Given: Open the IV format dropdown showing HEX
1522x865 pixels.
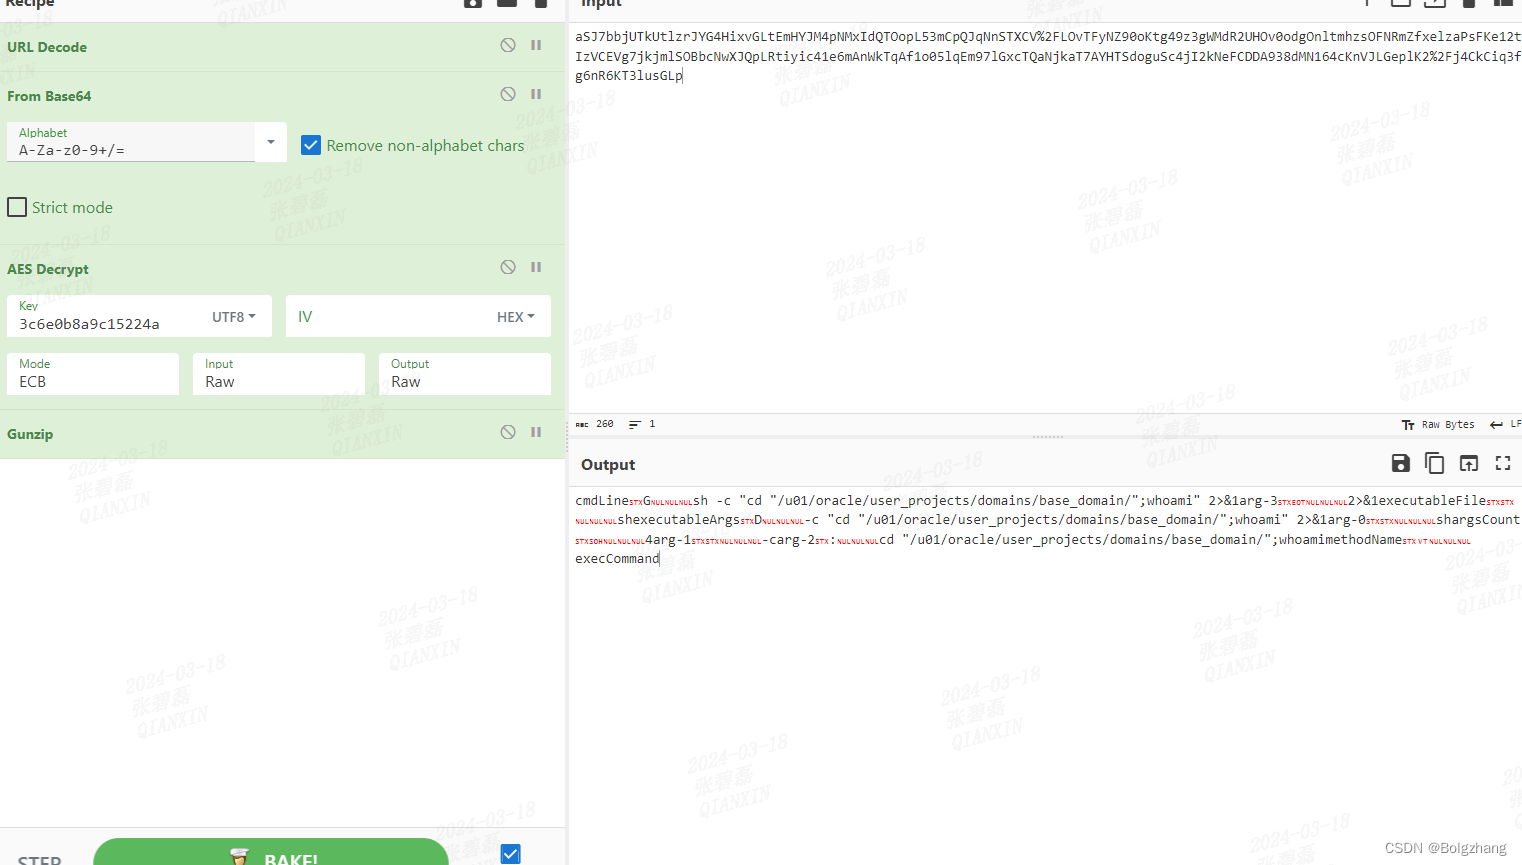Looking at the screenshot, I should [515, 316].
